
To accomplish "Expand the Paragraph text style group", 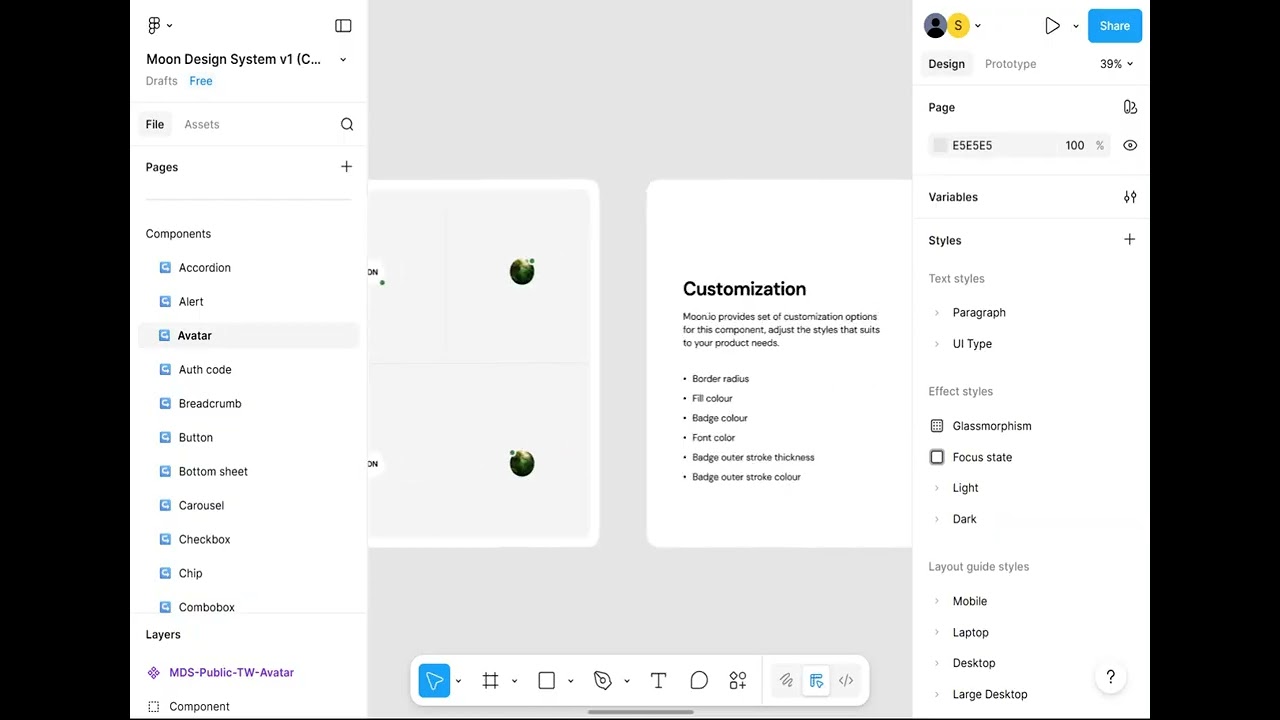I will tap(937, 313).
